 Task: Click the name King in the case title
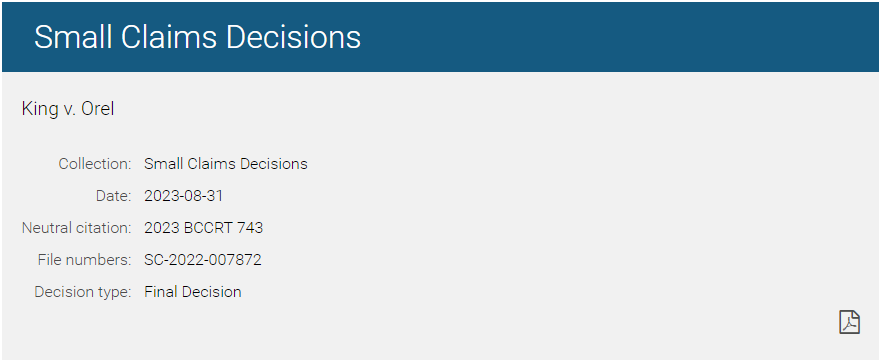38,109
